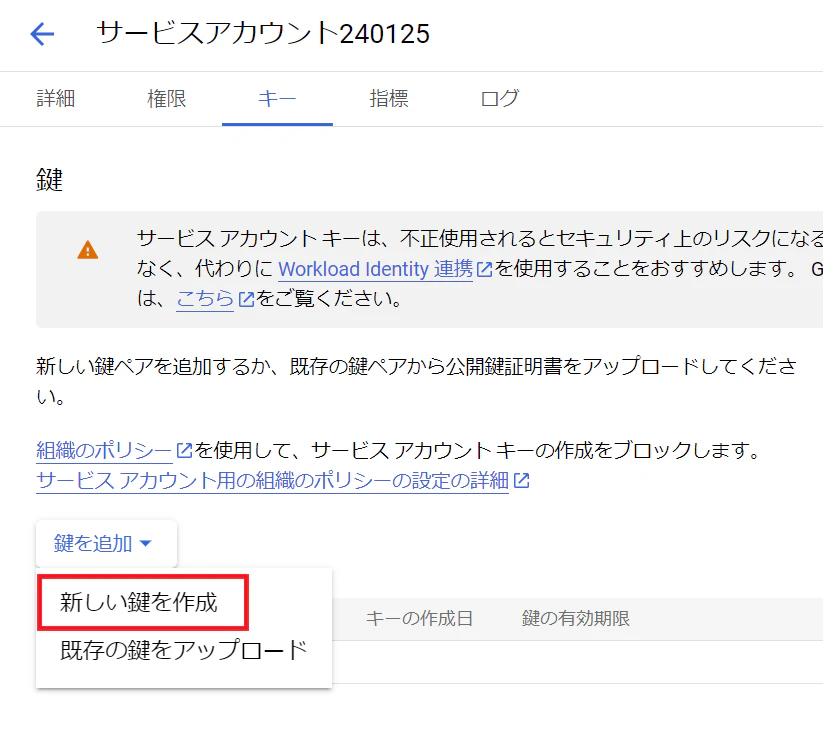823x731 pixels.
Task: Click external-link icon after Workload Identity 連携
Action: click(484, 270)
